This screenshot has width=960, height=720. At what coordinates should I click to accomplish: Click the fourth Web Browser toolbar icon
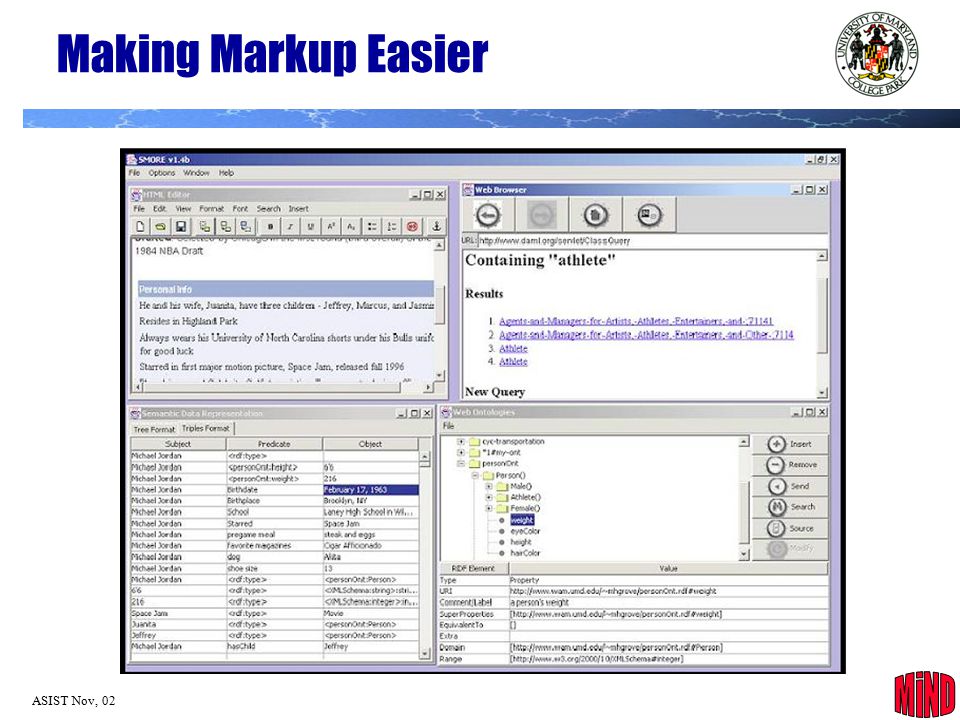[649, 215]
